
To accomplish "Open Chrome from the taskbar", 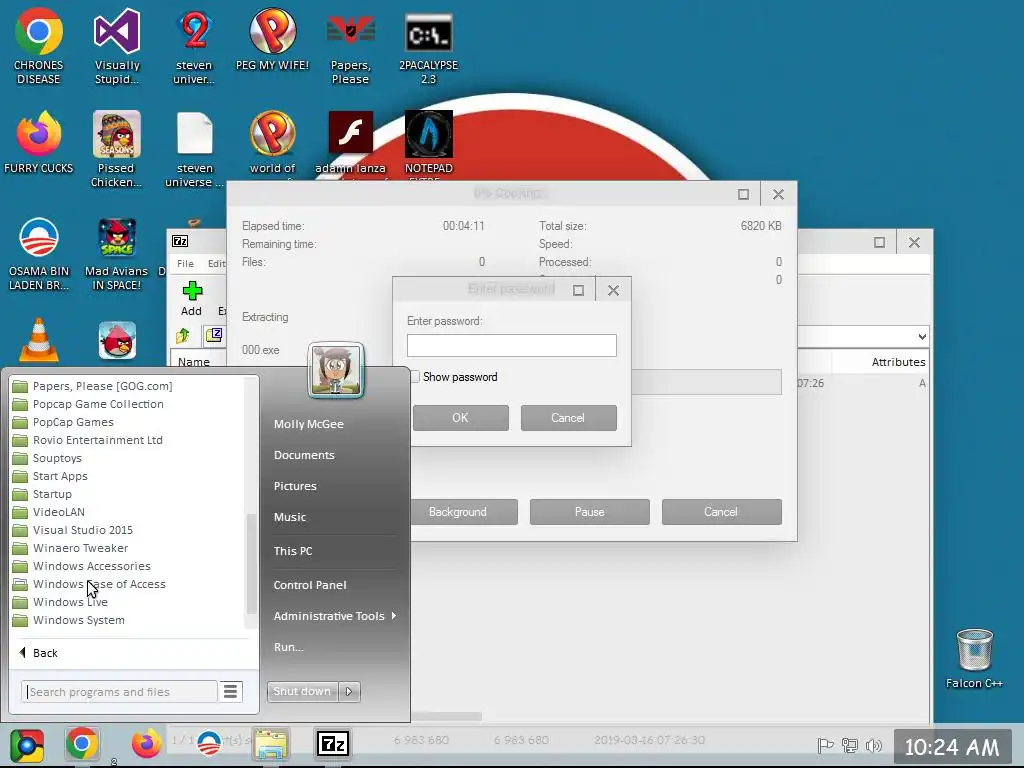I will (x=82, y=744).
